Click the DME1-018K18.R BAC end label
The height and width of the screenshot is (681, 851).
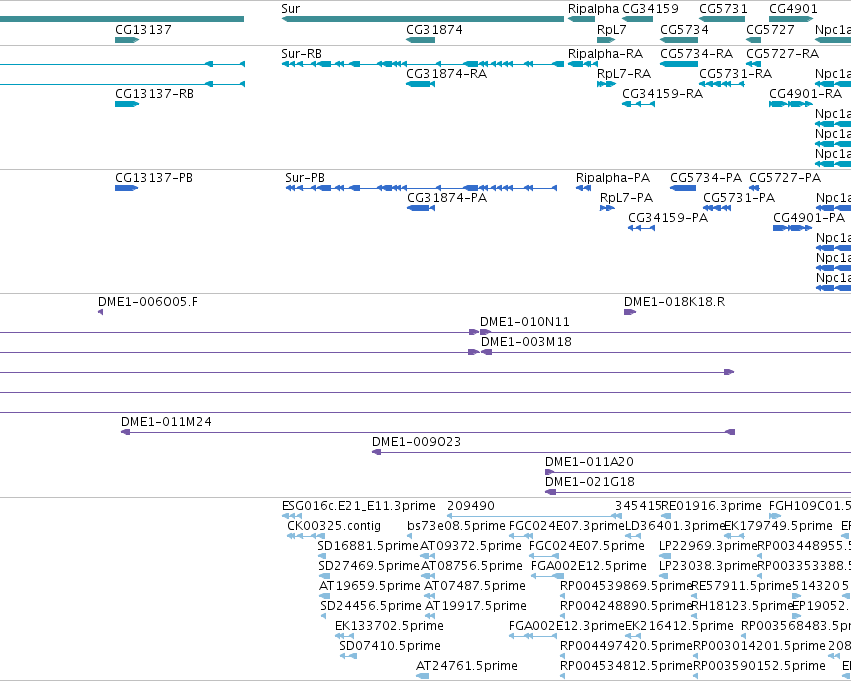675,302
